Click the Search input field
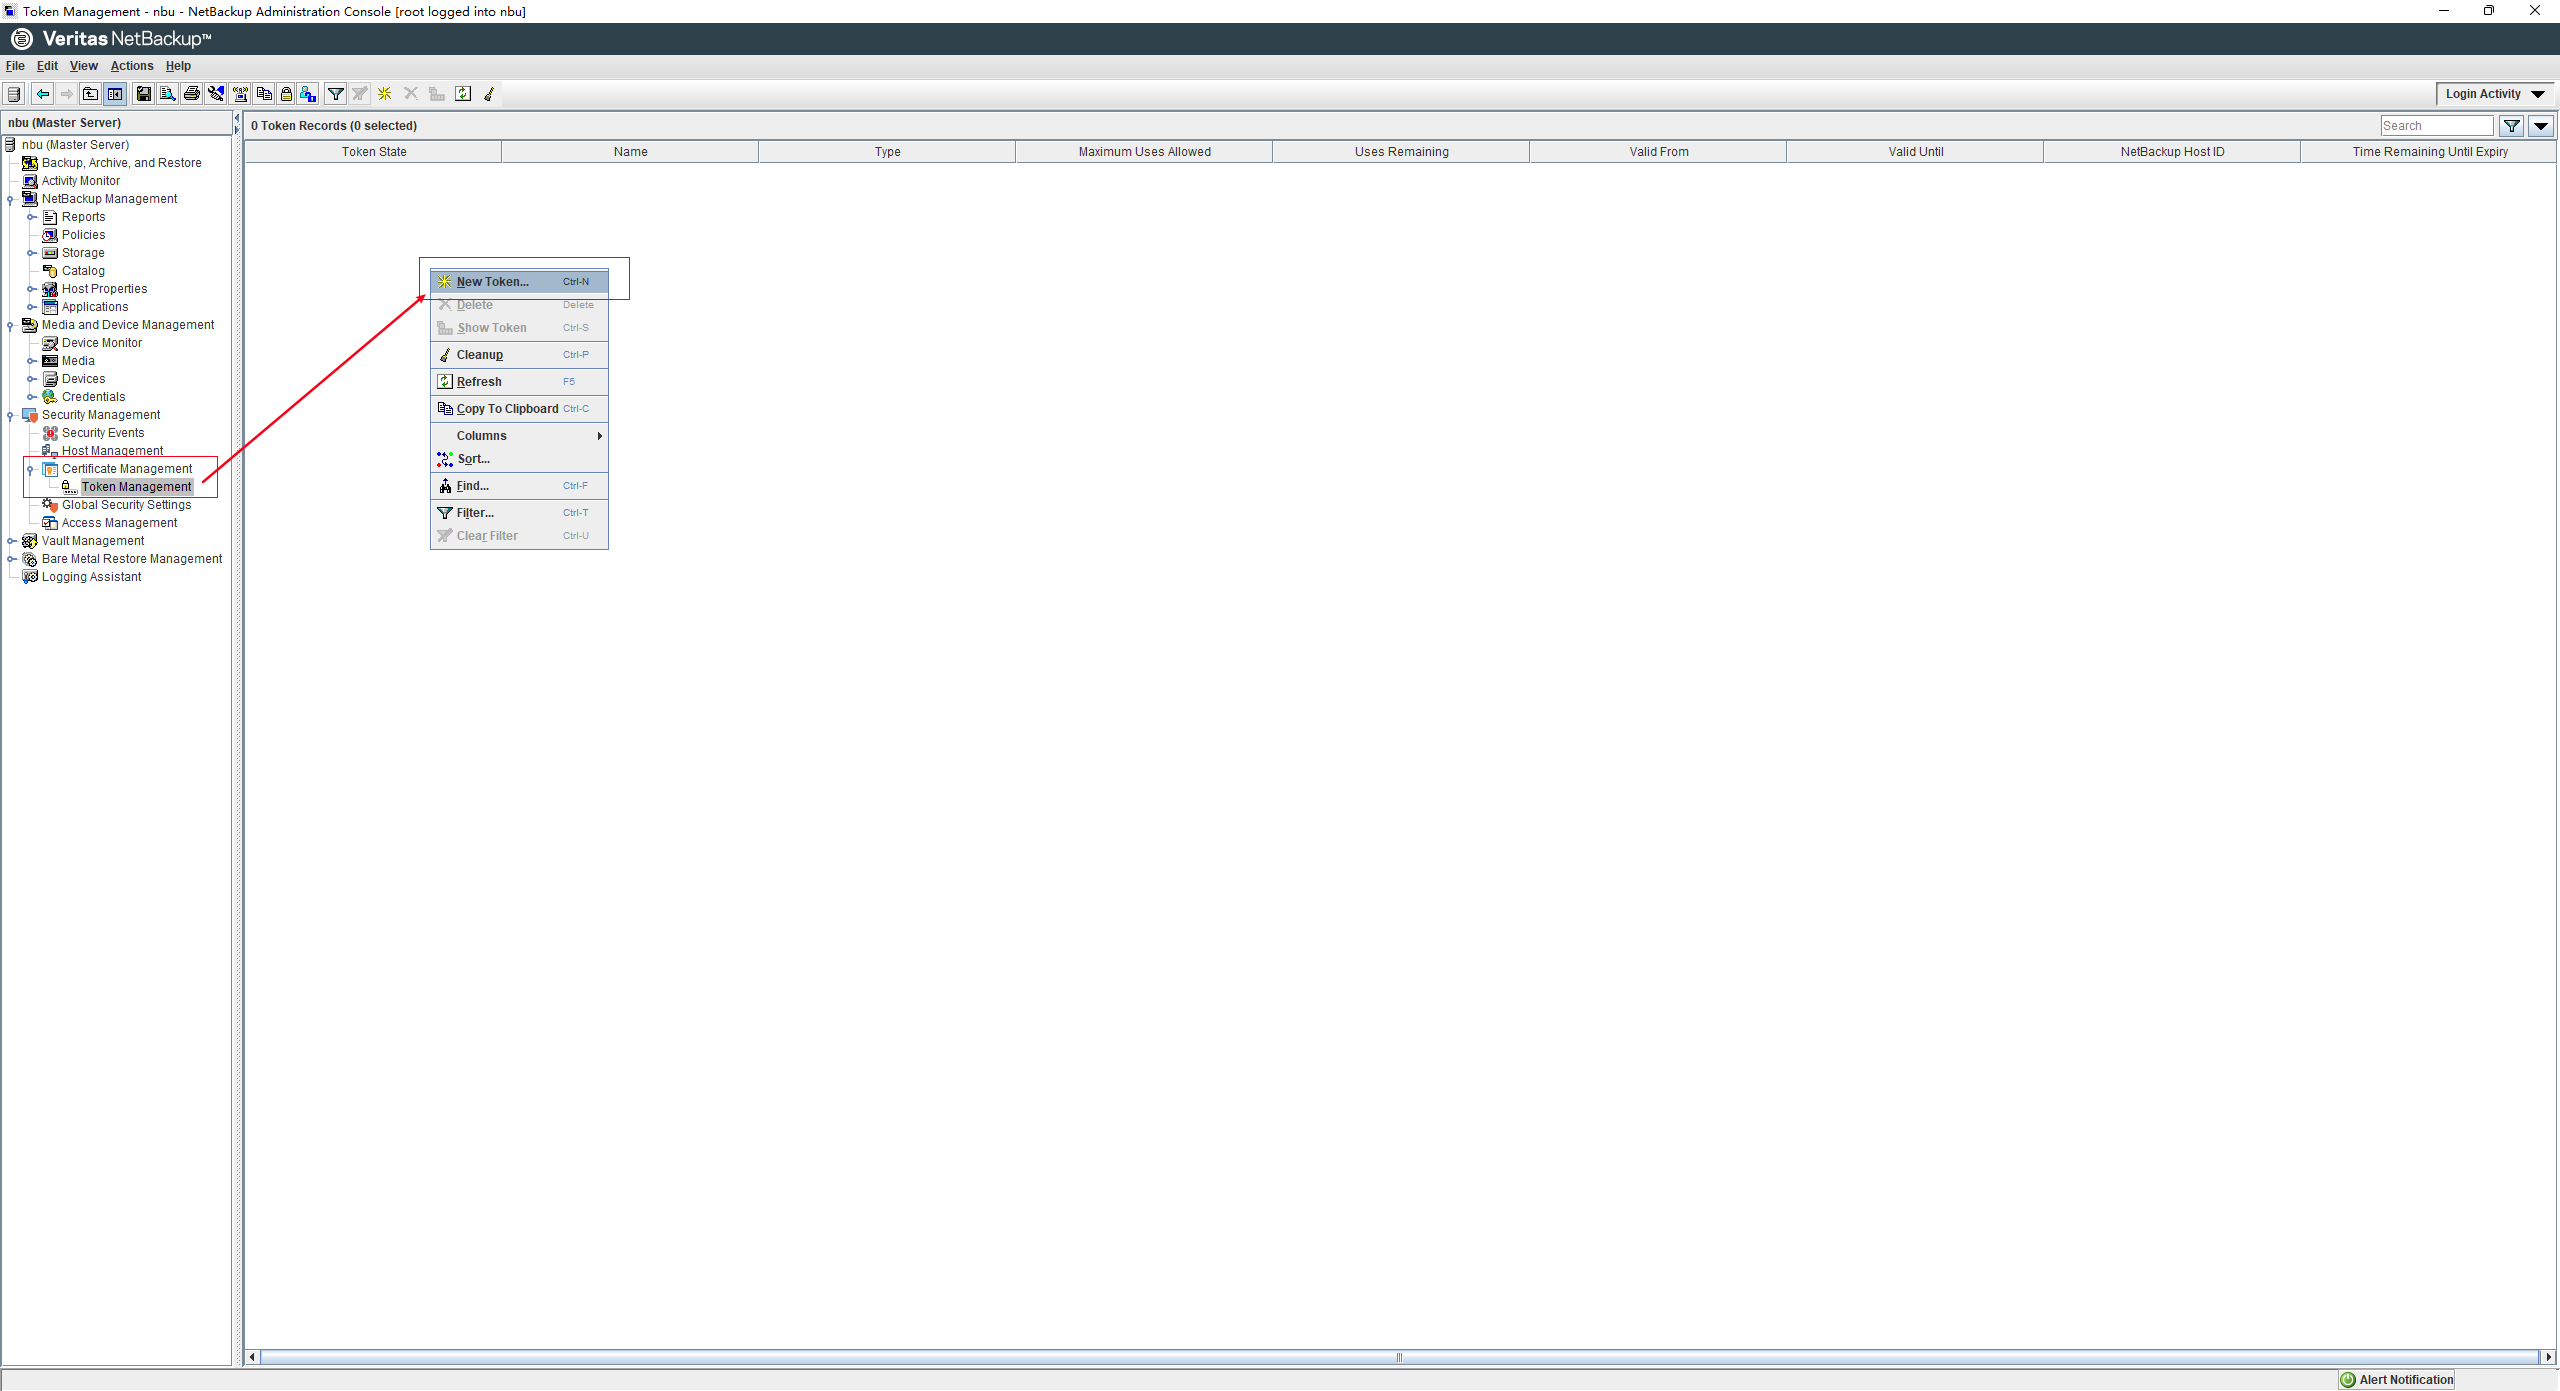 click(x=2436, y=126)
